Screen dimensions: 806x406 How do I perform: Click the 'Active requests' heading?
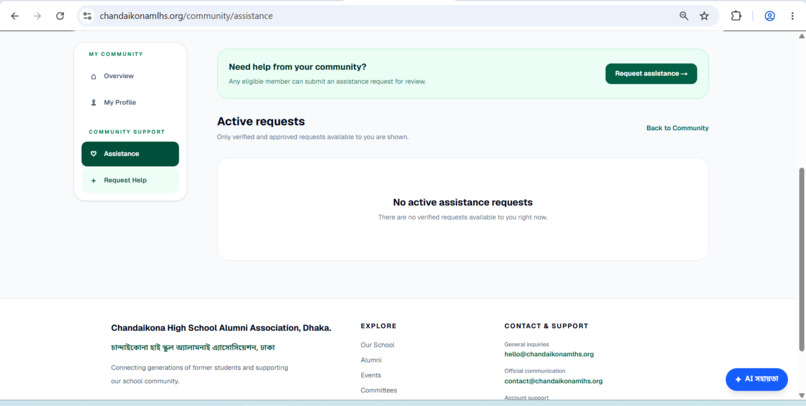click(x=261, y=121)
